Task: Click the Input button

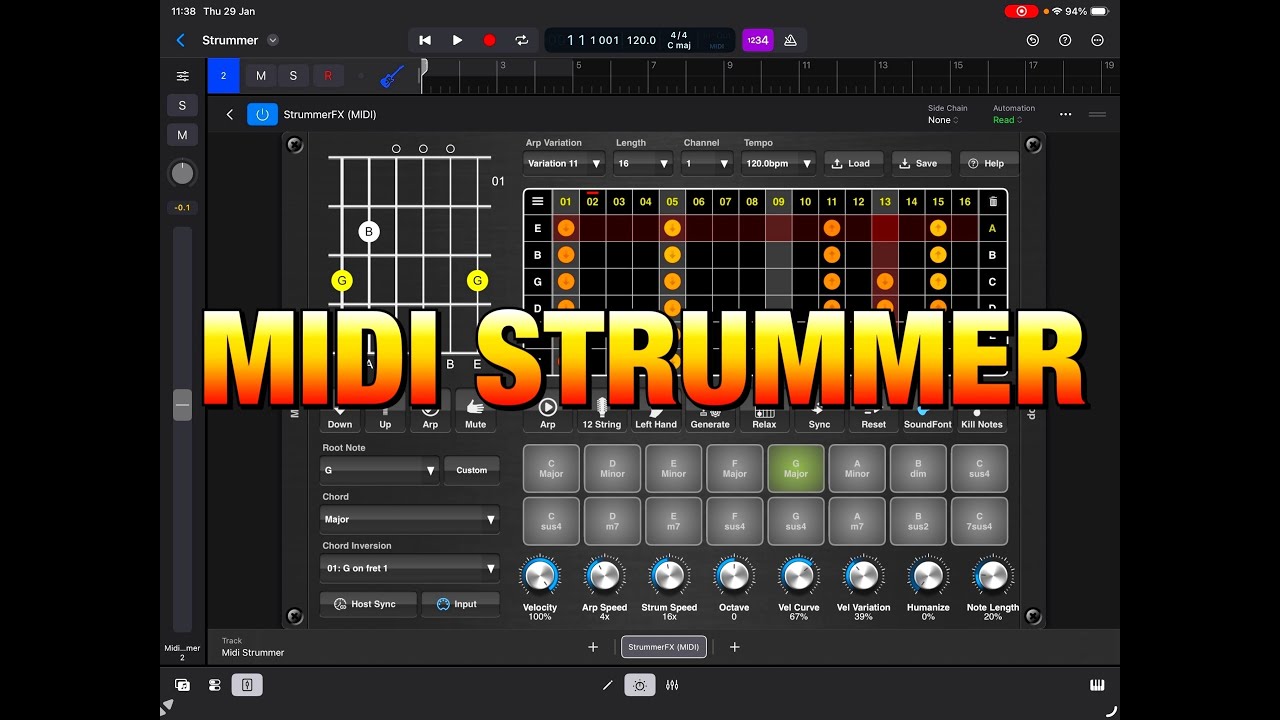Action: pyautogui.click(x=459, y=604)
